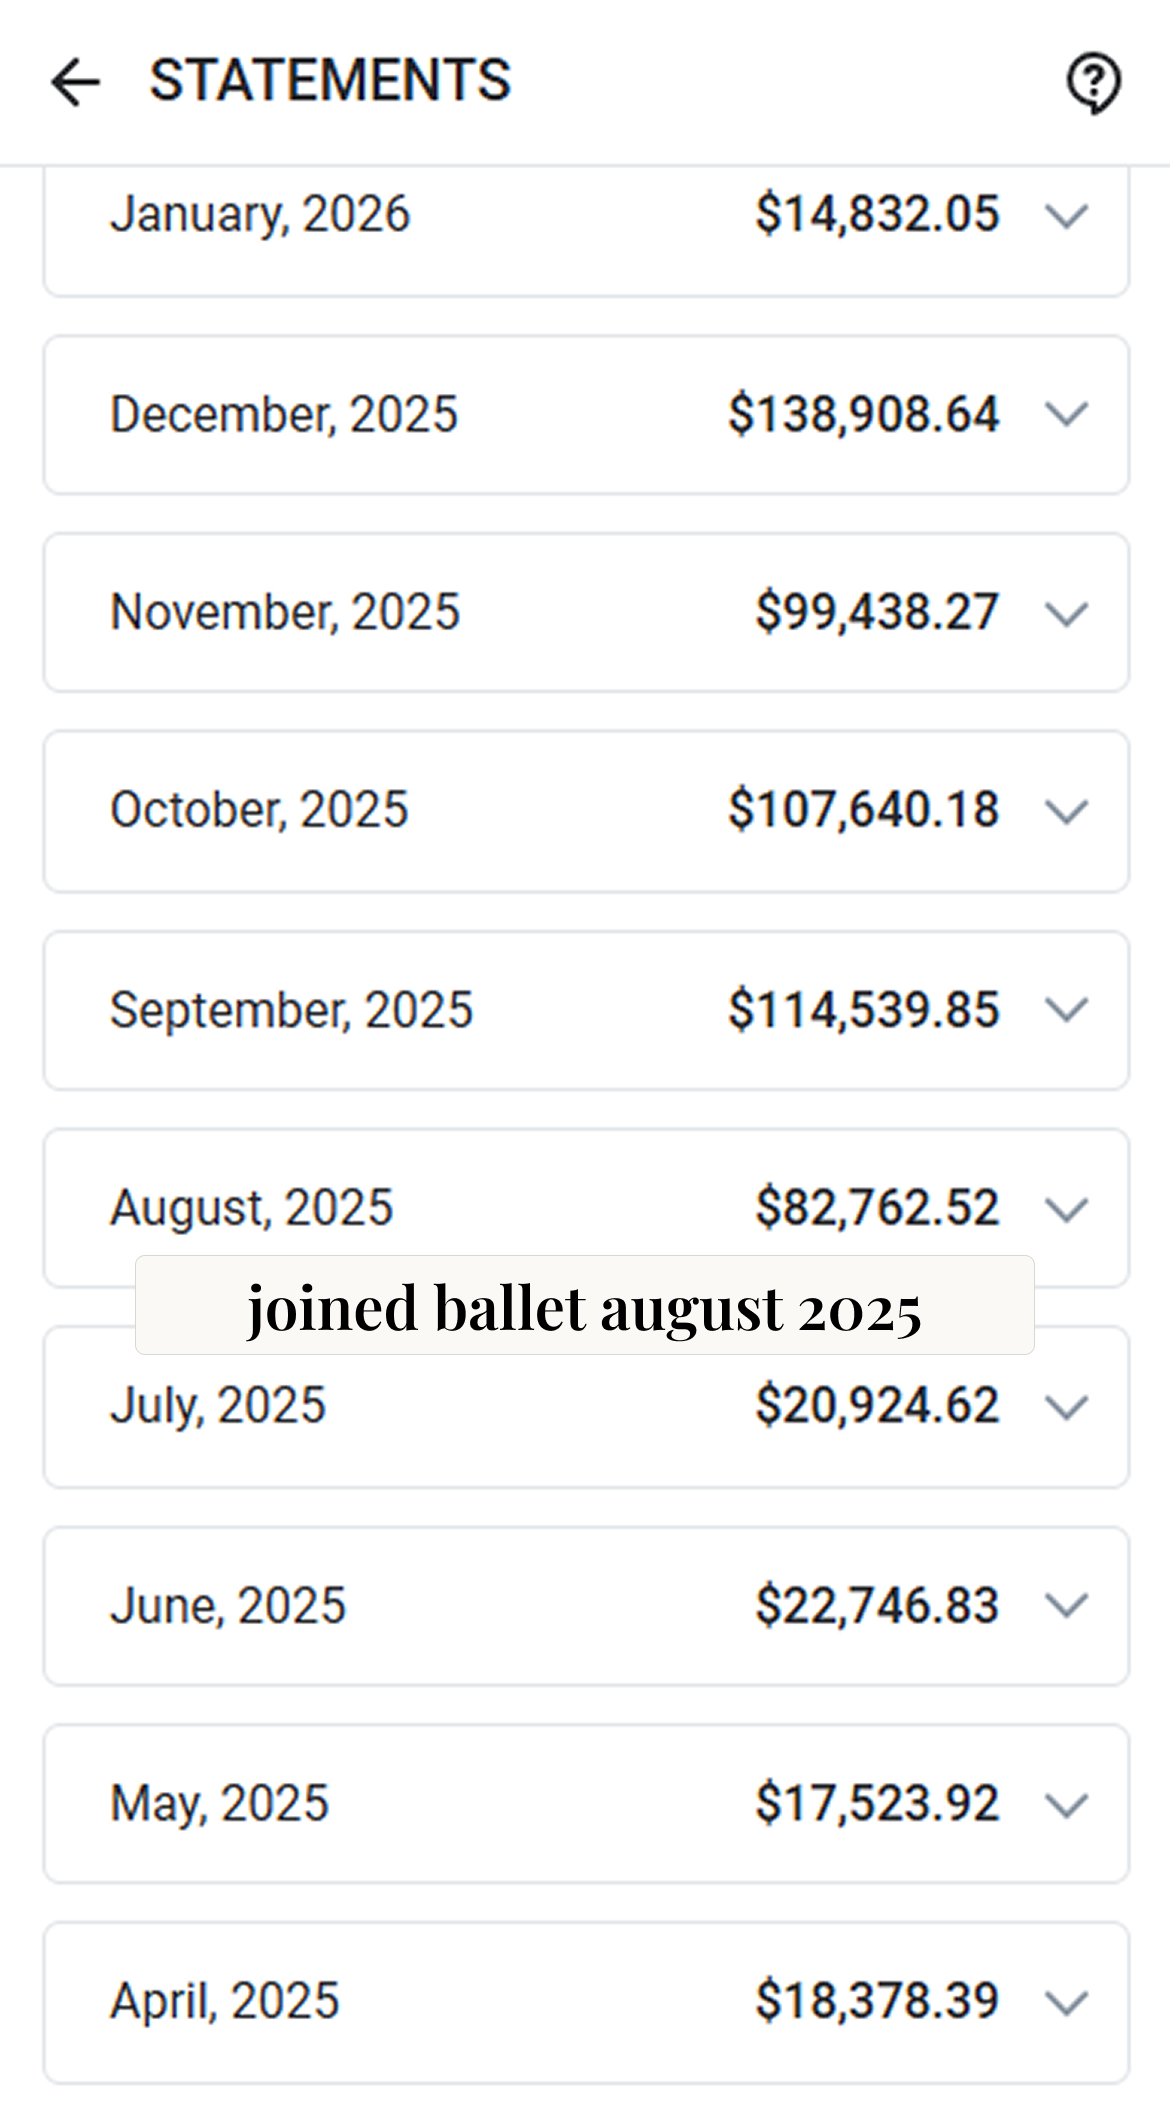Expand the May, 2025 statement chevron
The height and width of the screenshot is (2110, 1170).
1066,1804
